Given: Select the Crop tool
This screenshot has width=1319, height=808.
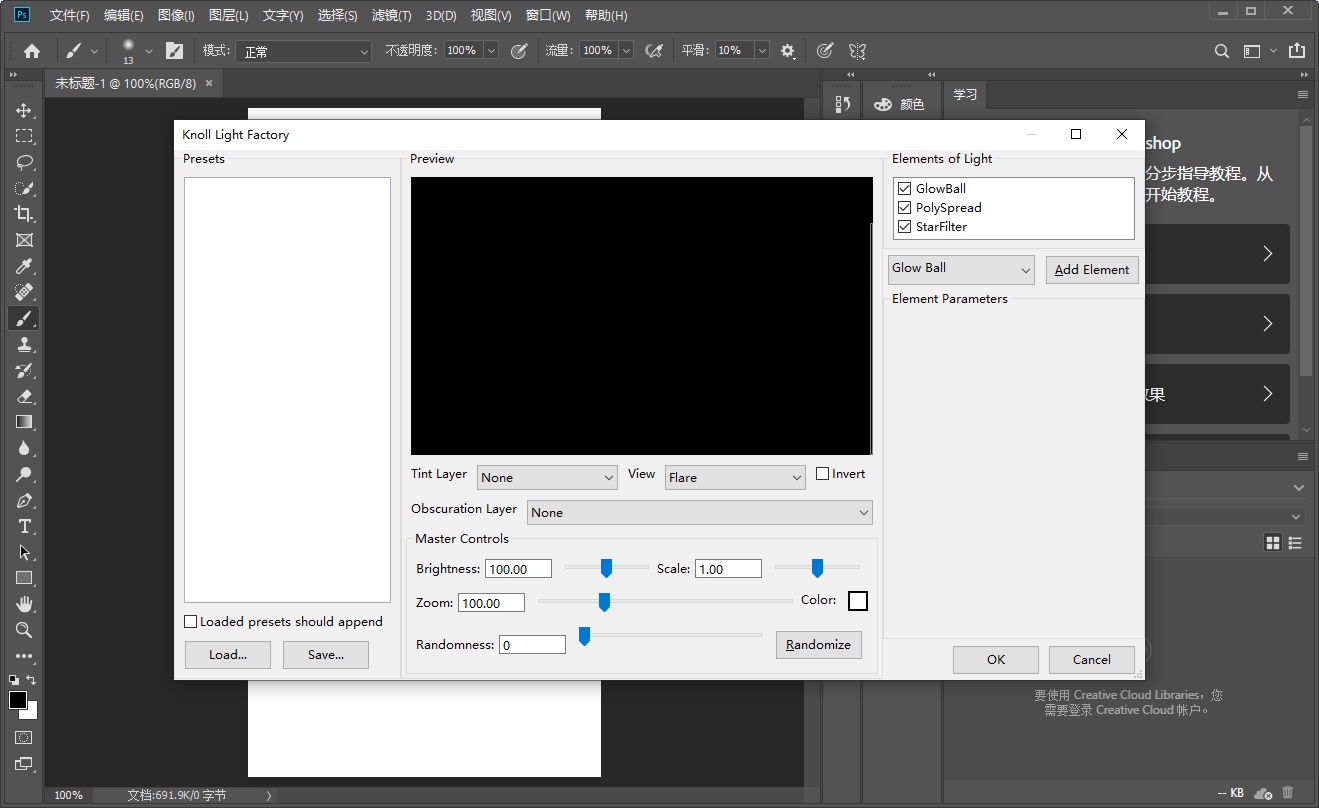Looking at the screenshot, I should pyautogui.click(x=24, y=214).
